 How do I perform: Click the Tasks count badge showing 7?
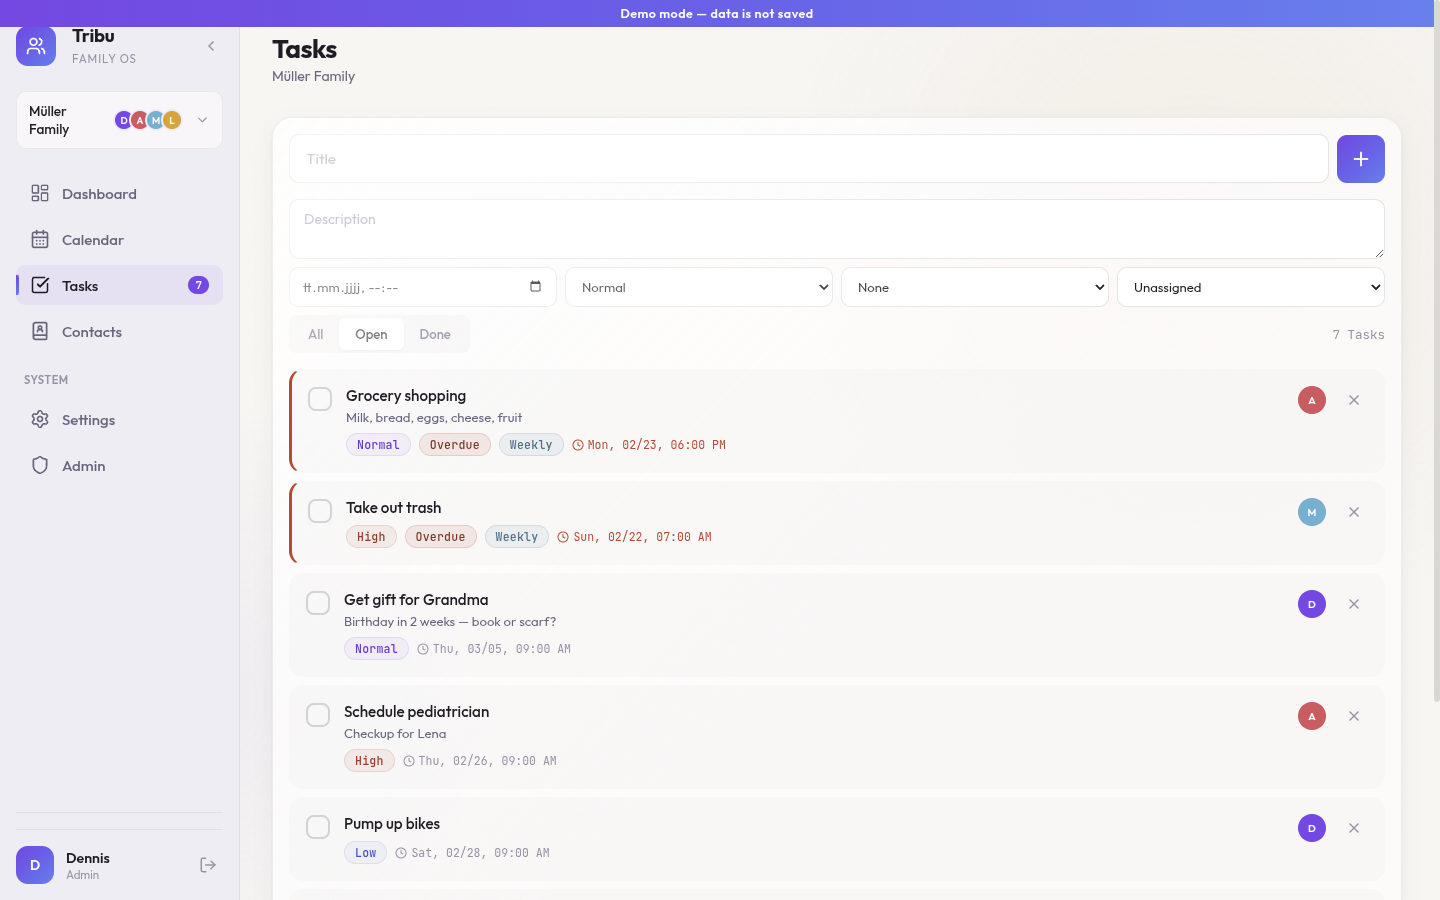(x=198, y=285)
